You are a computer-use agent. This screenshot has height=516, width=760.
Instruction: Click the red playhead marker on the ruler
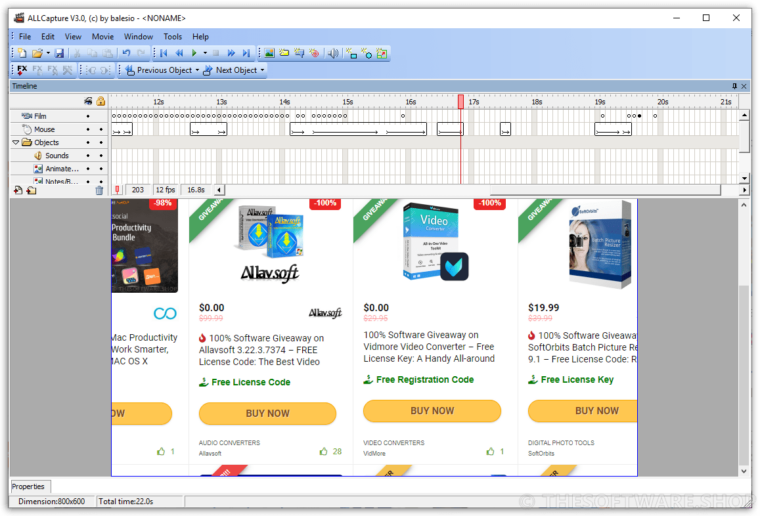[x=460, y=101]
